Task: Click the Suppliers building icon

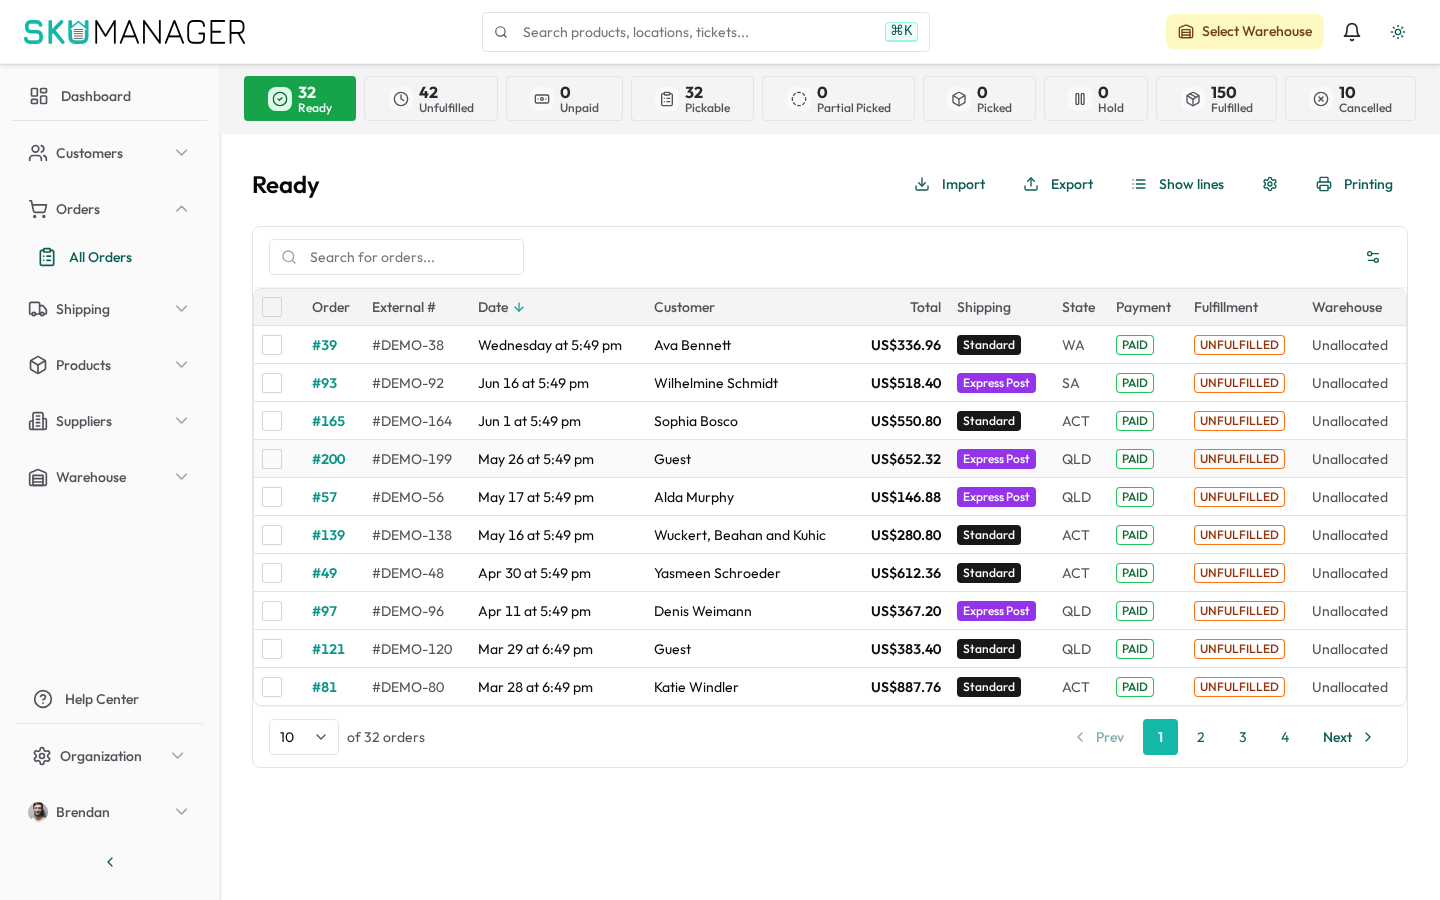Action: tap(38, 421)
